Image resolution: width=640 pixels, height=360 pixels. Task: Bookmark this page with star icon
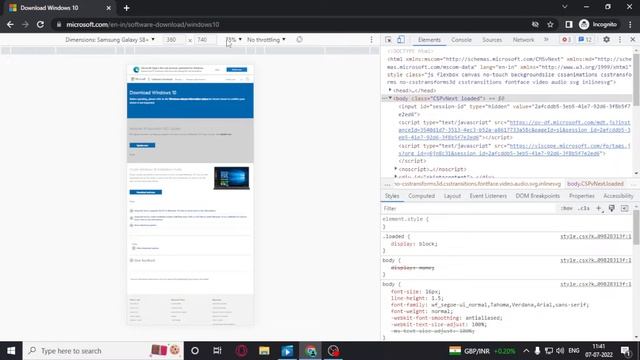tap(550, 24)
